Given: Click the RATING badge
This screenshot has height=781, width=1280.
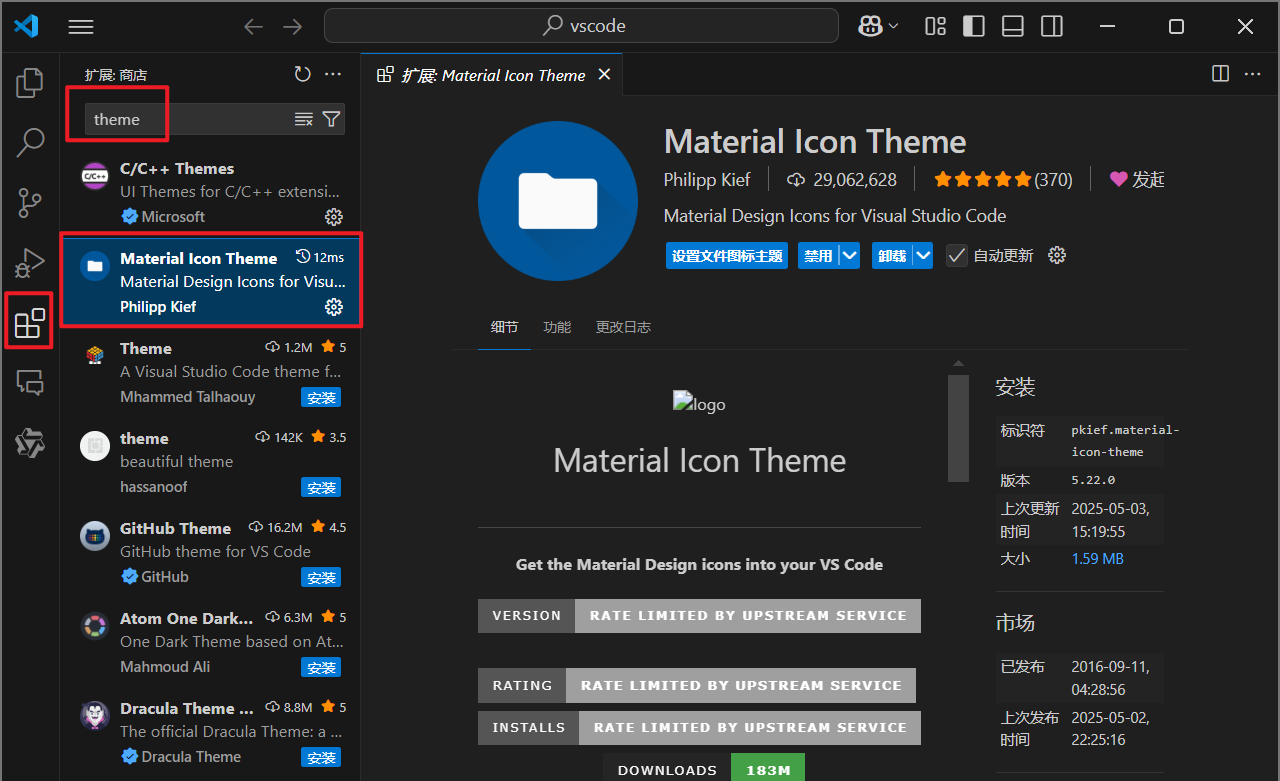Looking at the screenshot, I should pyautogui.click(x=697, y=686).
